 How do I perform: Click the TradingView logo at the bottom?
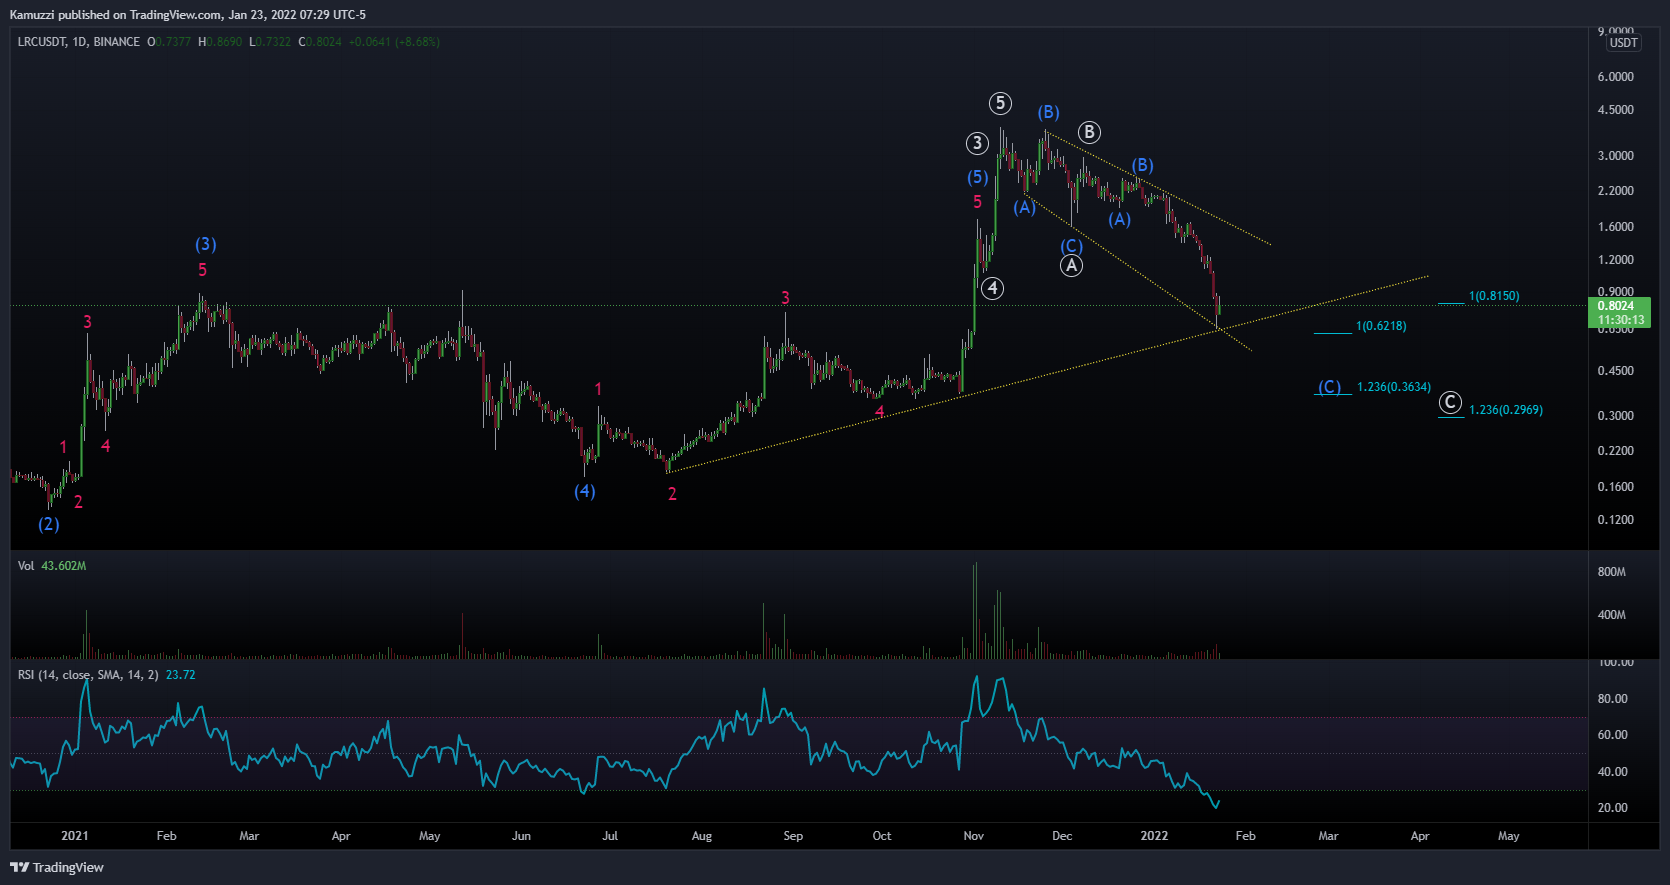57,867
